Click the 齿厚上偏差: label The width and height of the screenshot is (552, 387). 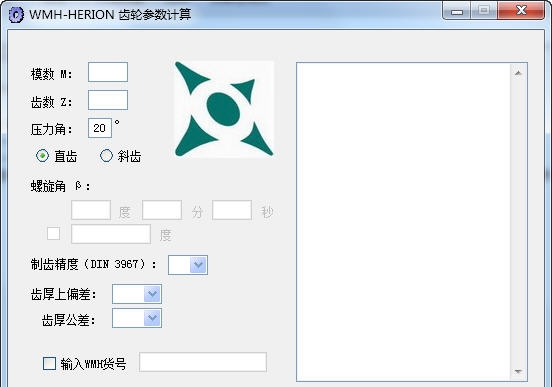click(x=63, y=294)
